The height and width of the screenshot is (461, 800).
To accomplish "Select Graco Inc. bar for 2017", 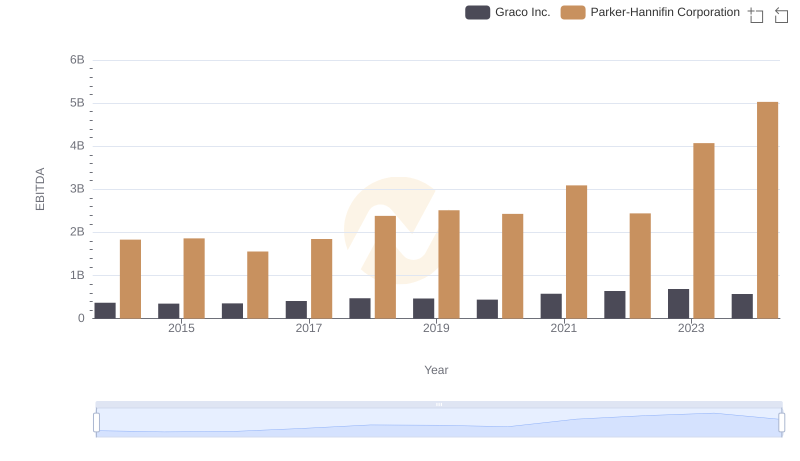I will click(x=296, y=310).
